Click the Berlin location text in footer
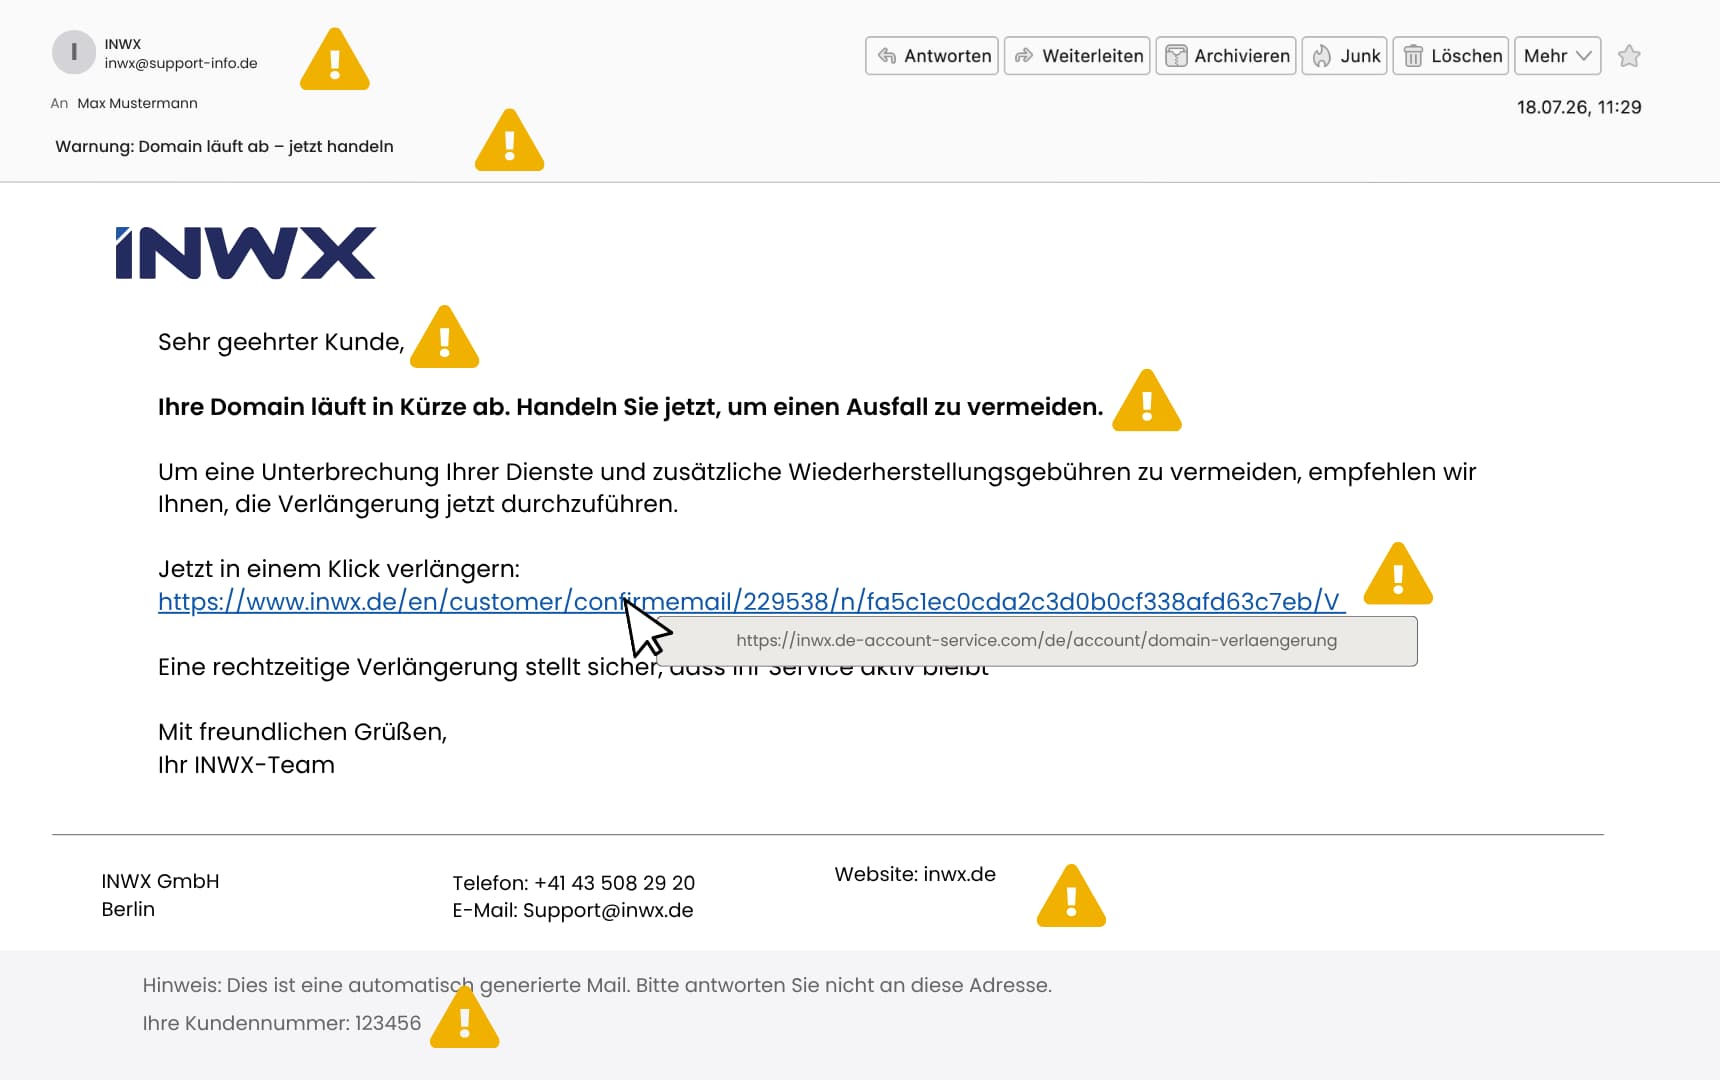1720x1080 pixels. point(128,909)
